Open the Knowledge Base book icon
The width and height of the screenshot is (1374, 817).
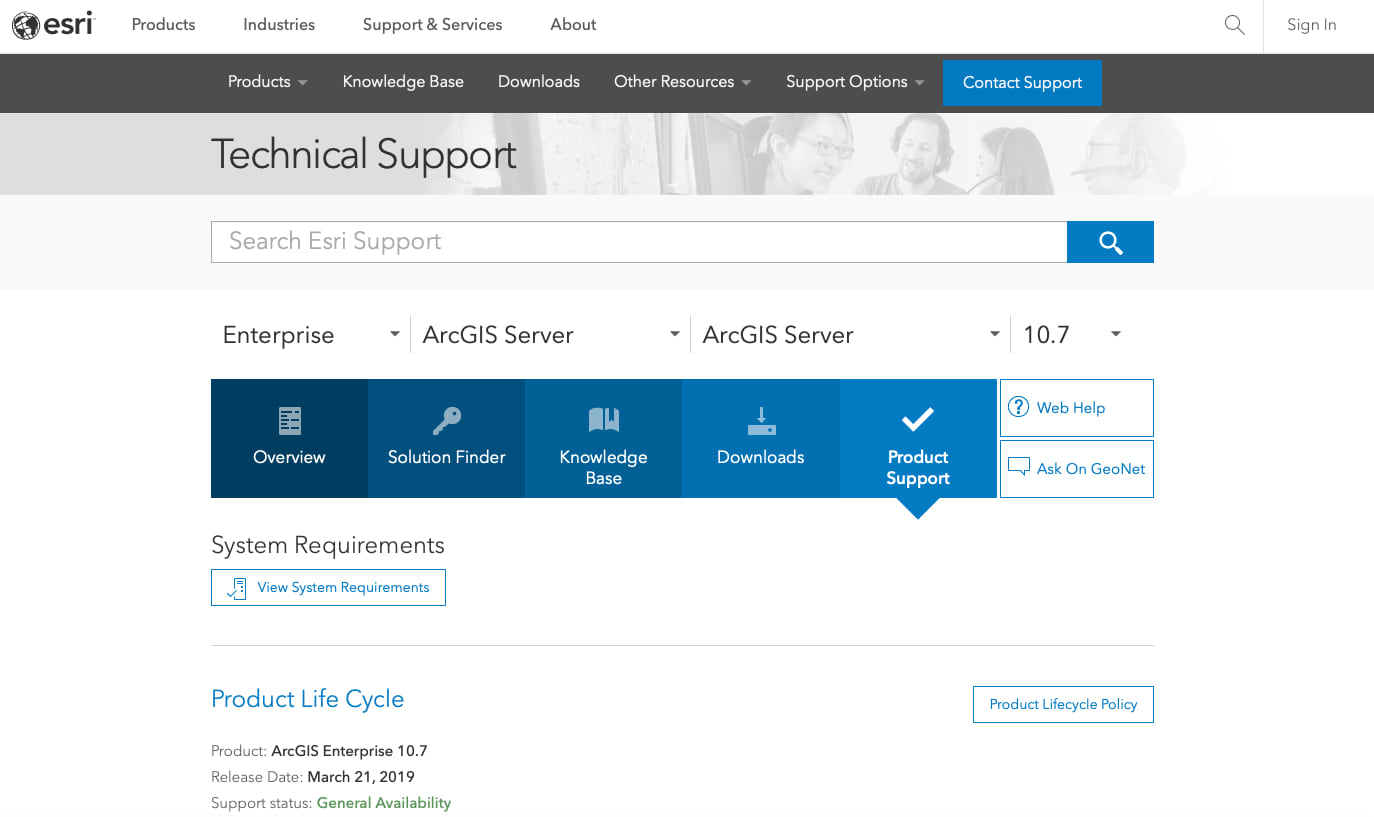click(x=603, y=420)
